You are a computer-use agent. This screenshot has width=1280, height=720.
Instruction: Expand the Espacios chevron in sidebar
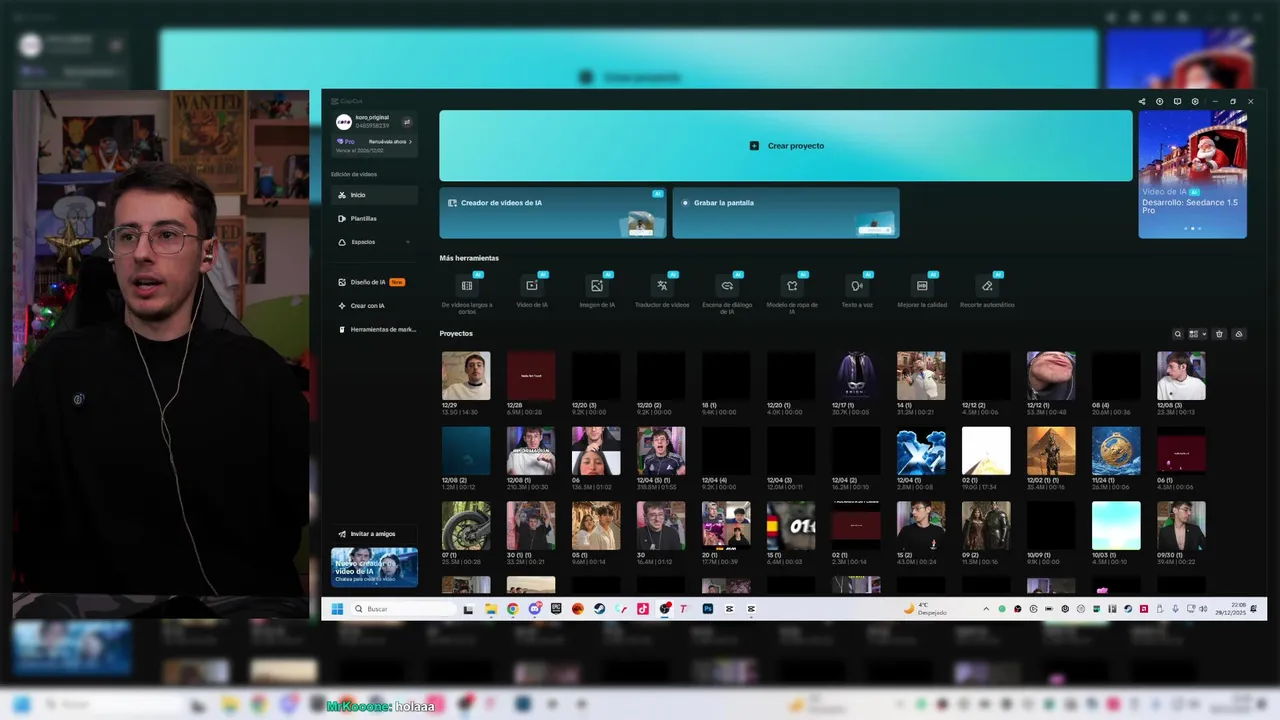pyautogui.click(x=407, y=242)
